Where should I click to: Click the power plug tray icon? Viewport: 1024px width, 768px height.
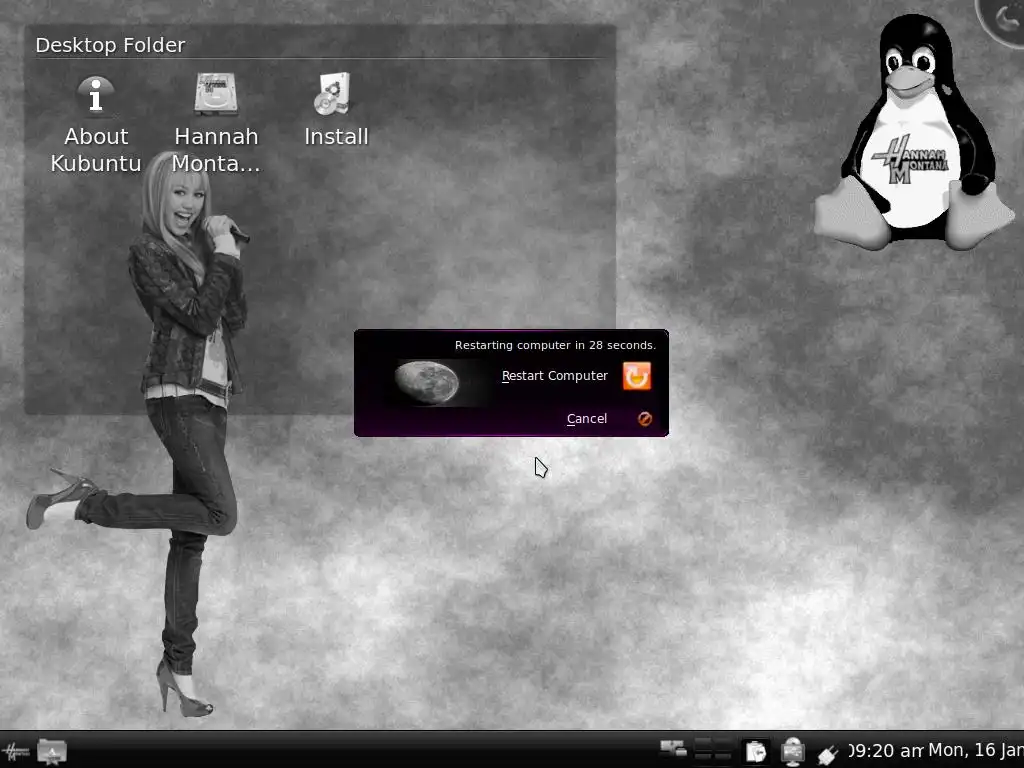click(x=827, y=754)
